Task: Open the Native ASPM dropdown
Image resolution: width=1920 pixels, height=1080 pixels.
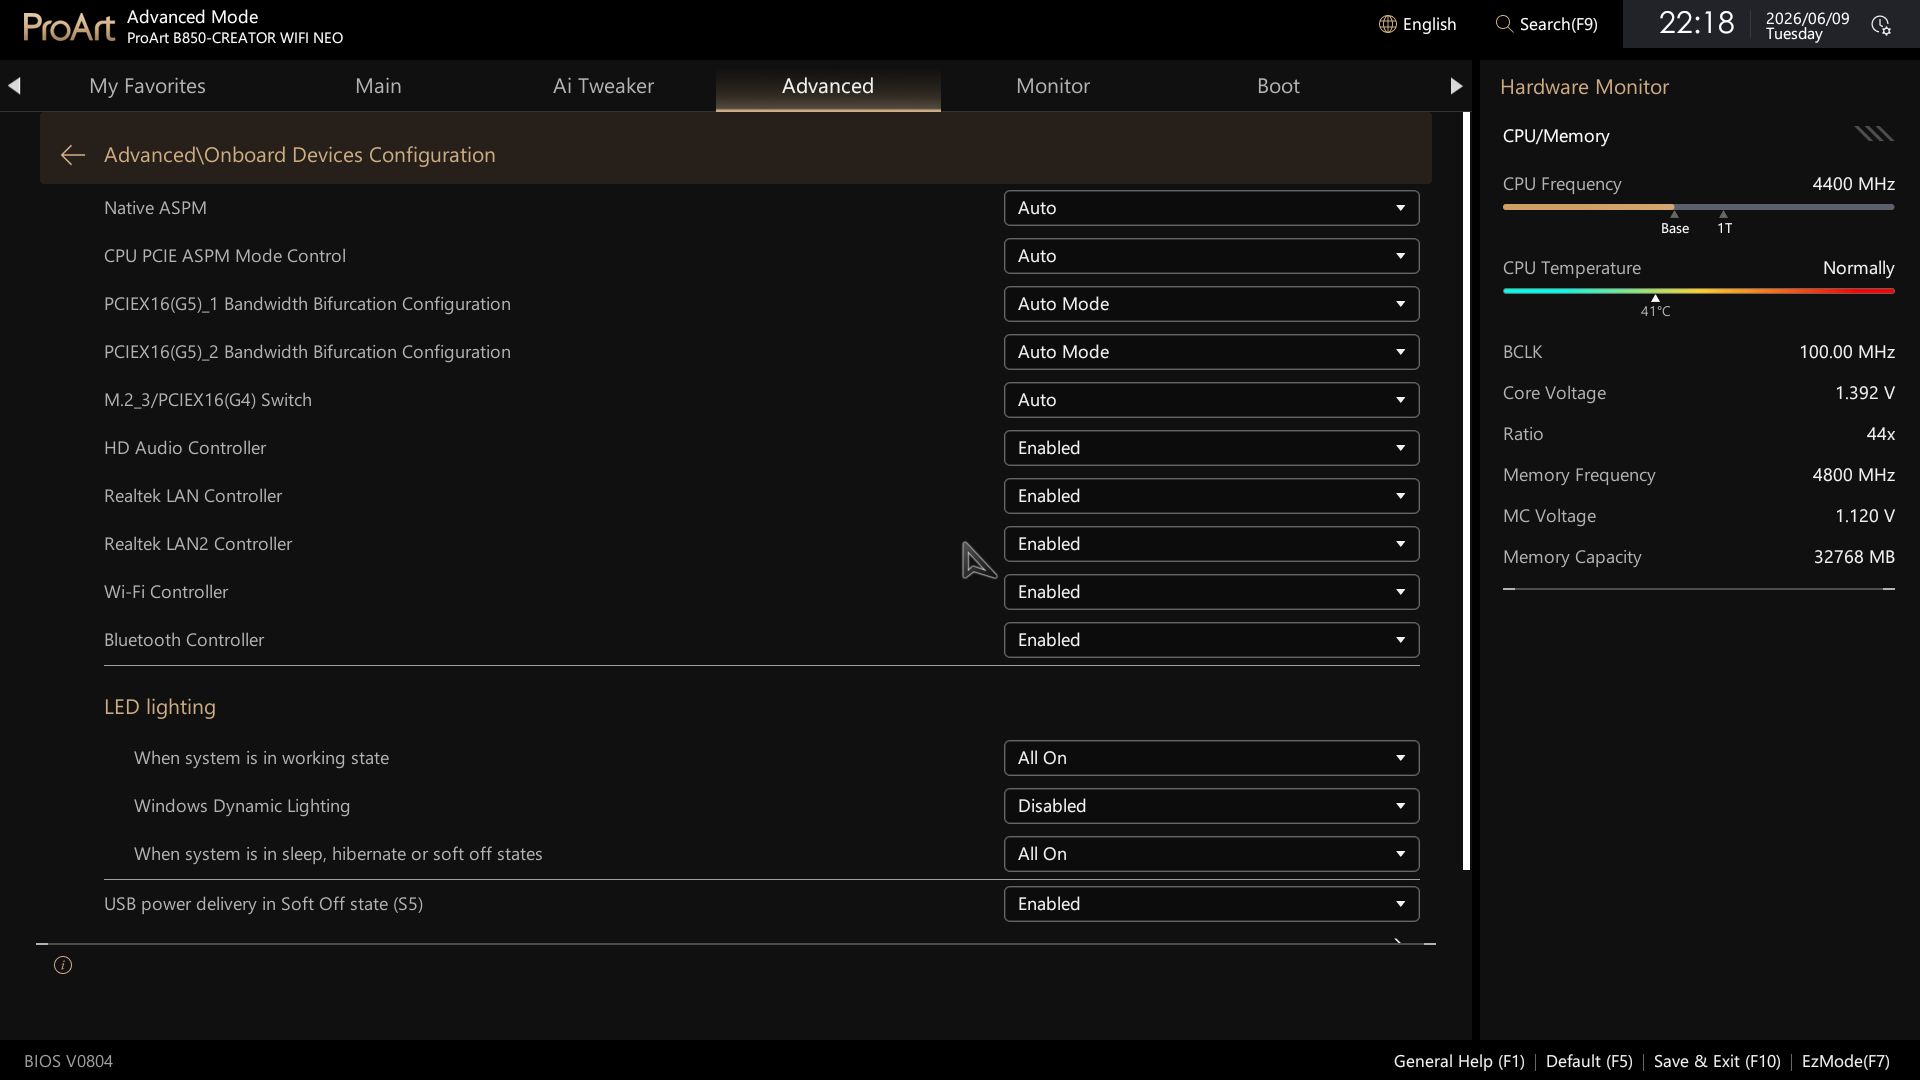Action: tap(1211, 208)
